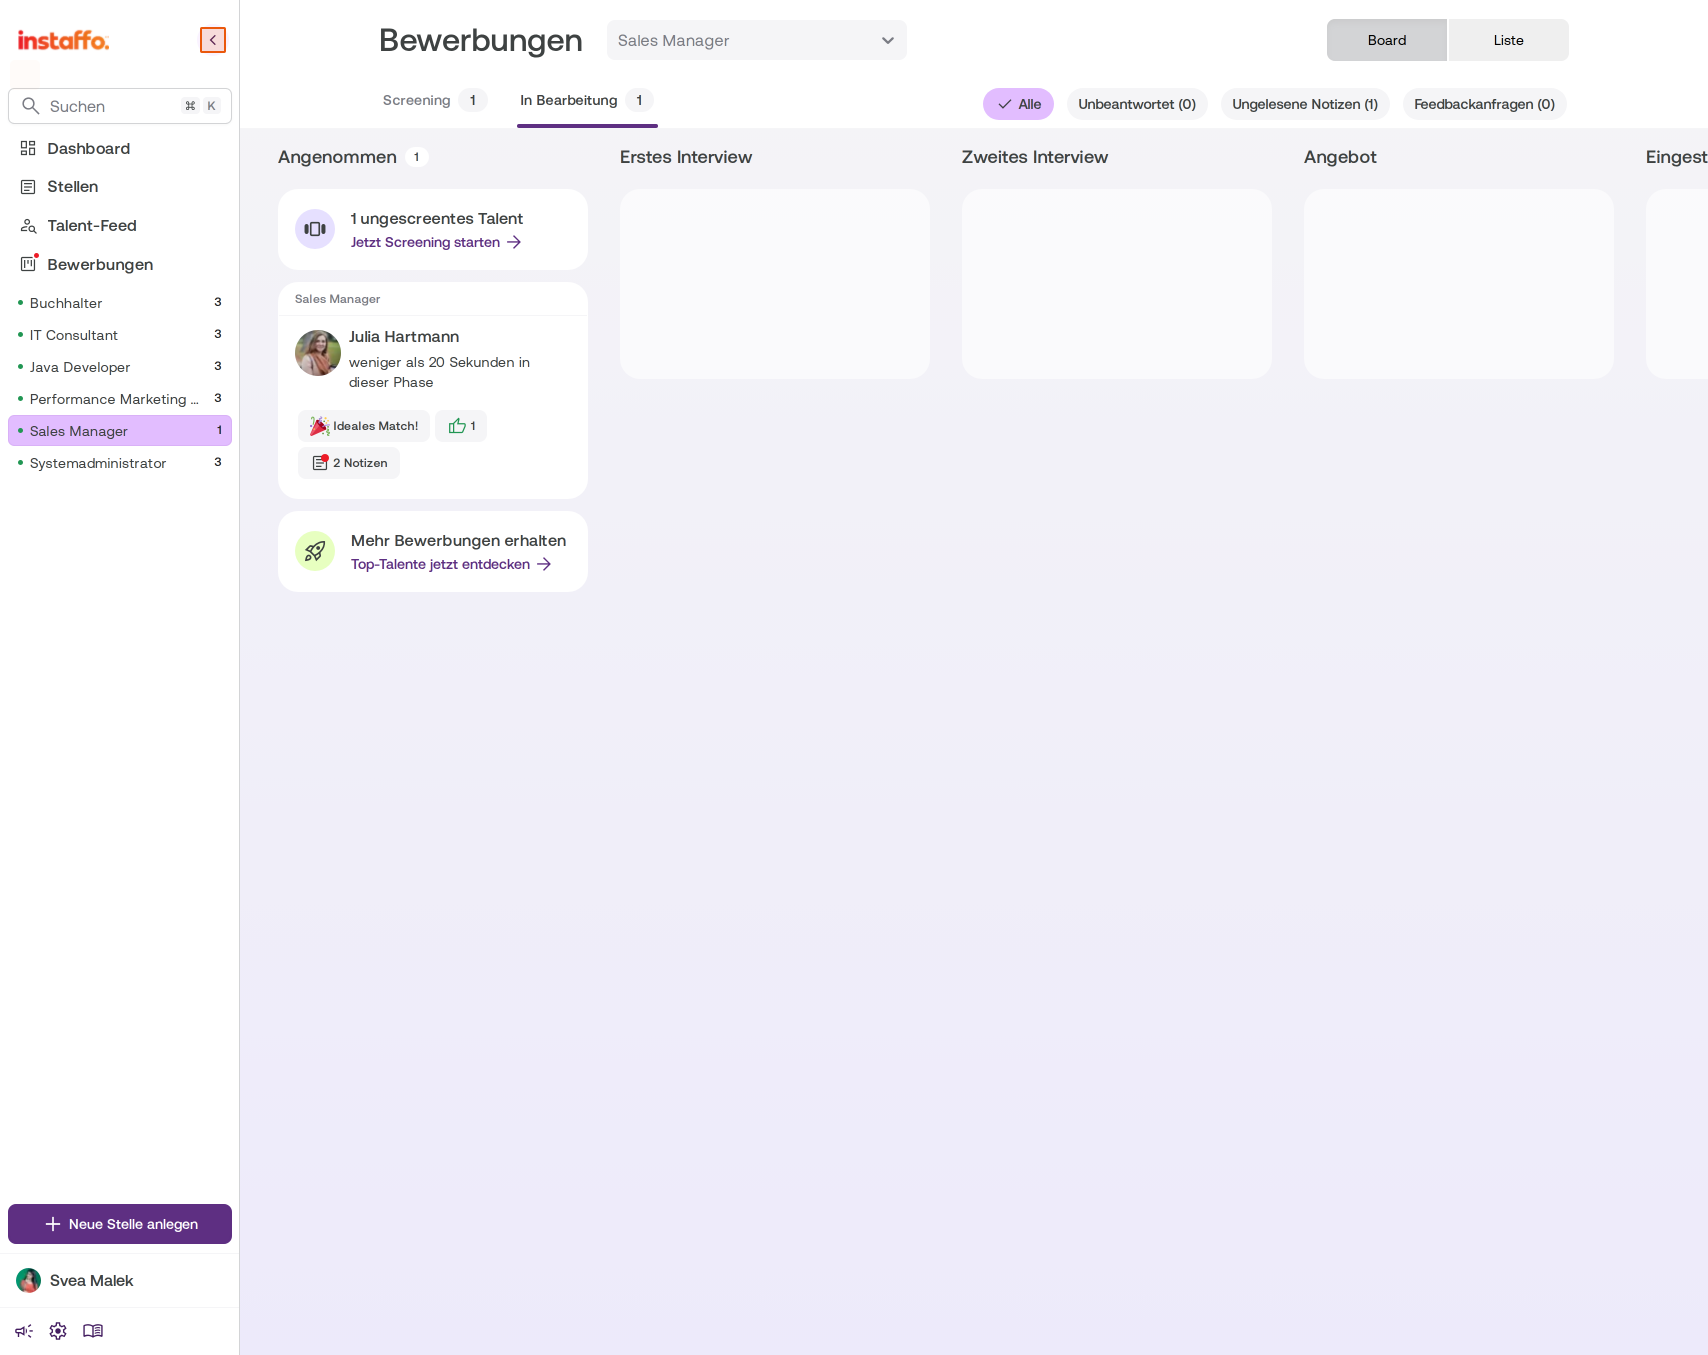Image resolution: width=1708 pixels, height=1355 pixels.
Task: Open the announcements megaphone icon
Action: (x=24, y=1331)
